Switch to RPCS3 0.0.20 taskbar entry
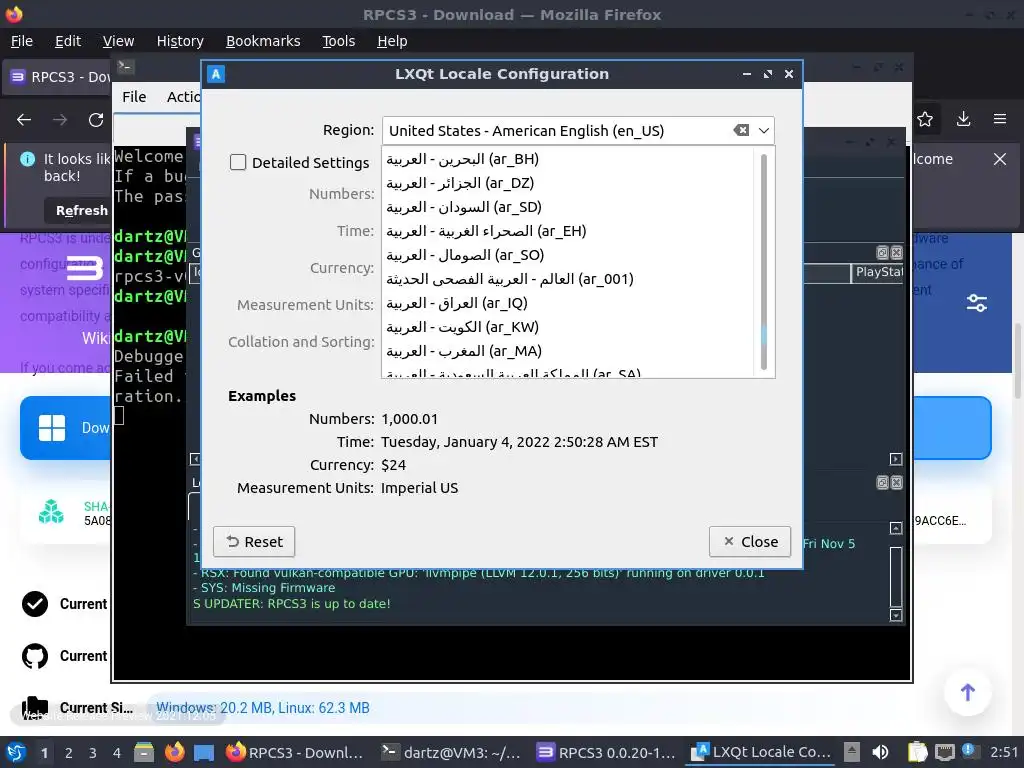Image resolution: width=1024 pixels, height=768 pixels. 606,752
